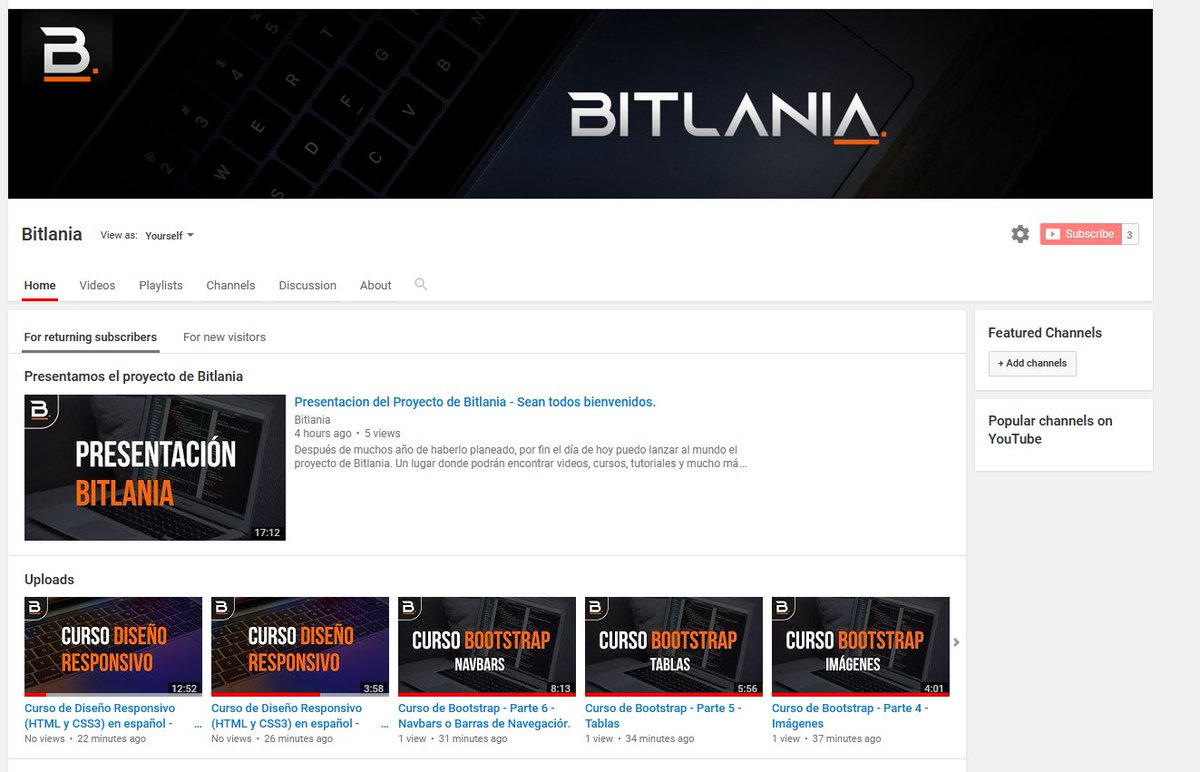Click the subscriber count 3 badge
This screenshot has height=772, width=1200.
click(x=1130, y=235)
